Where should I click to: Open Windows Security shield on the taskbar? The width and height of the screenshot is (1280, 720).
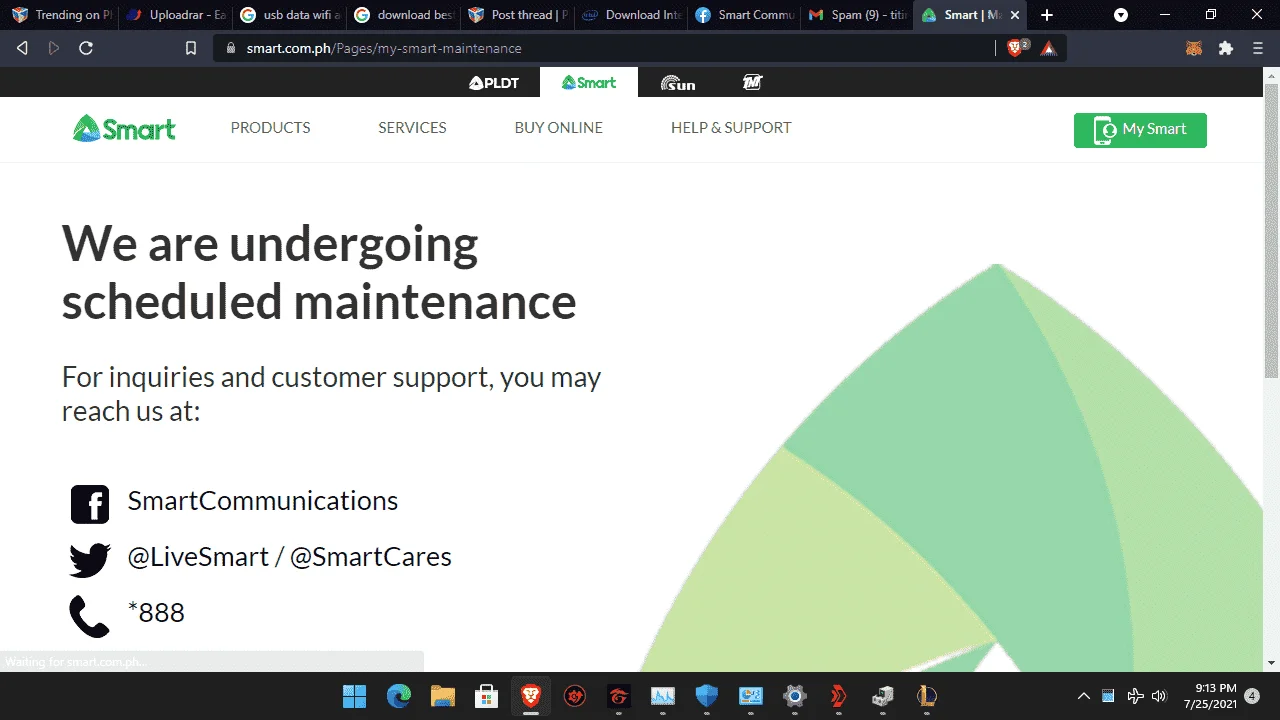coord(707,696)
